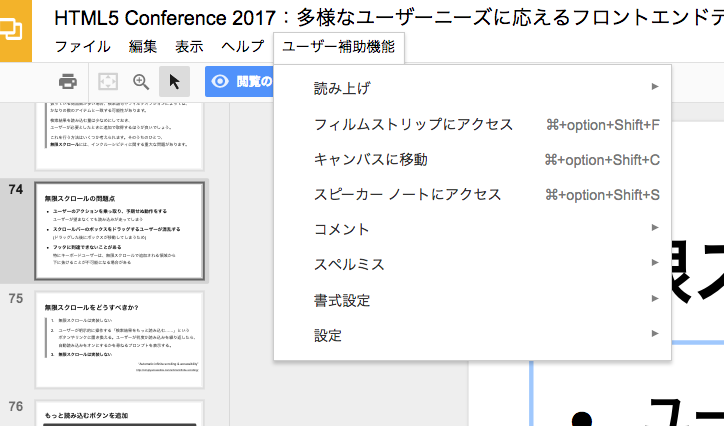Image resolution: width=724 pixels, height=426 pixels.
Task: Click the zoom-to-fit icon
Action: (108, 82)
